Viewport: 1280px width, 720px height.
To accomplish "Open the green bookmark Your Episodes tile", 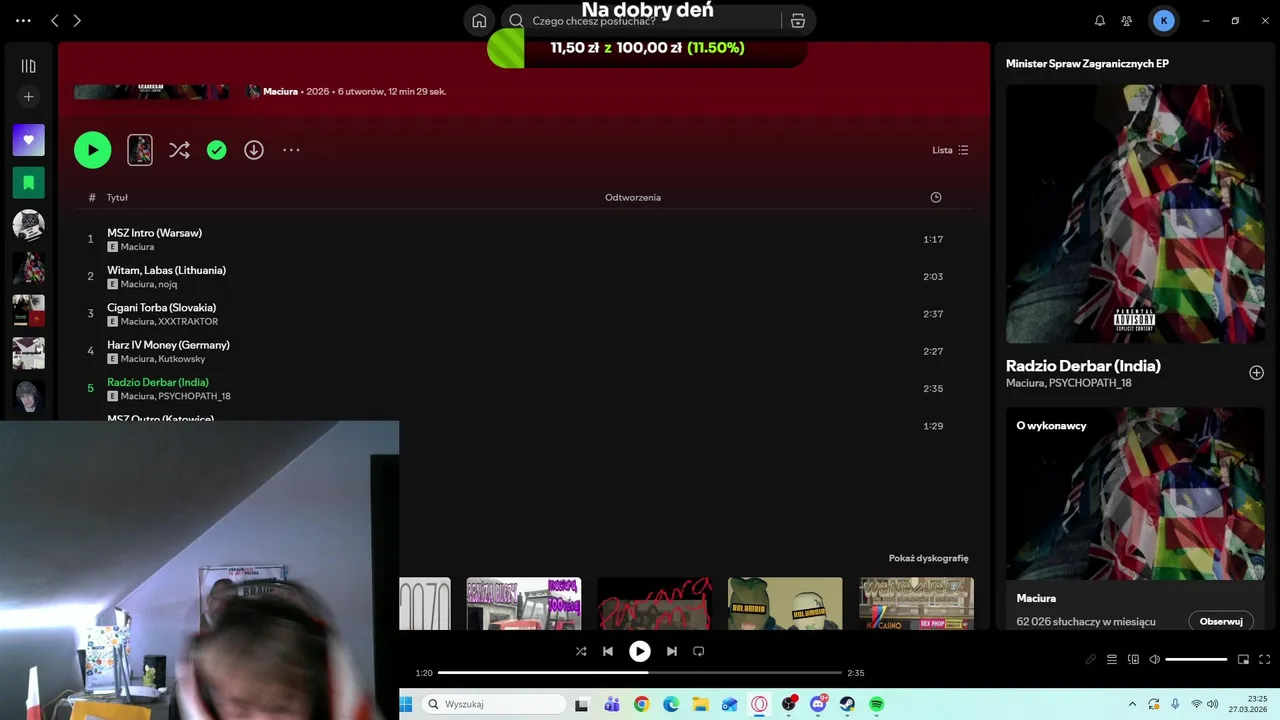I will pos(28,183).
